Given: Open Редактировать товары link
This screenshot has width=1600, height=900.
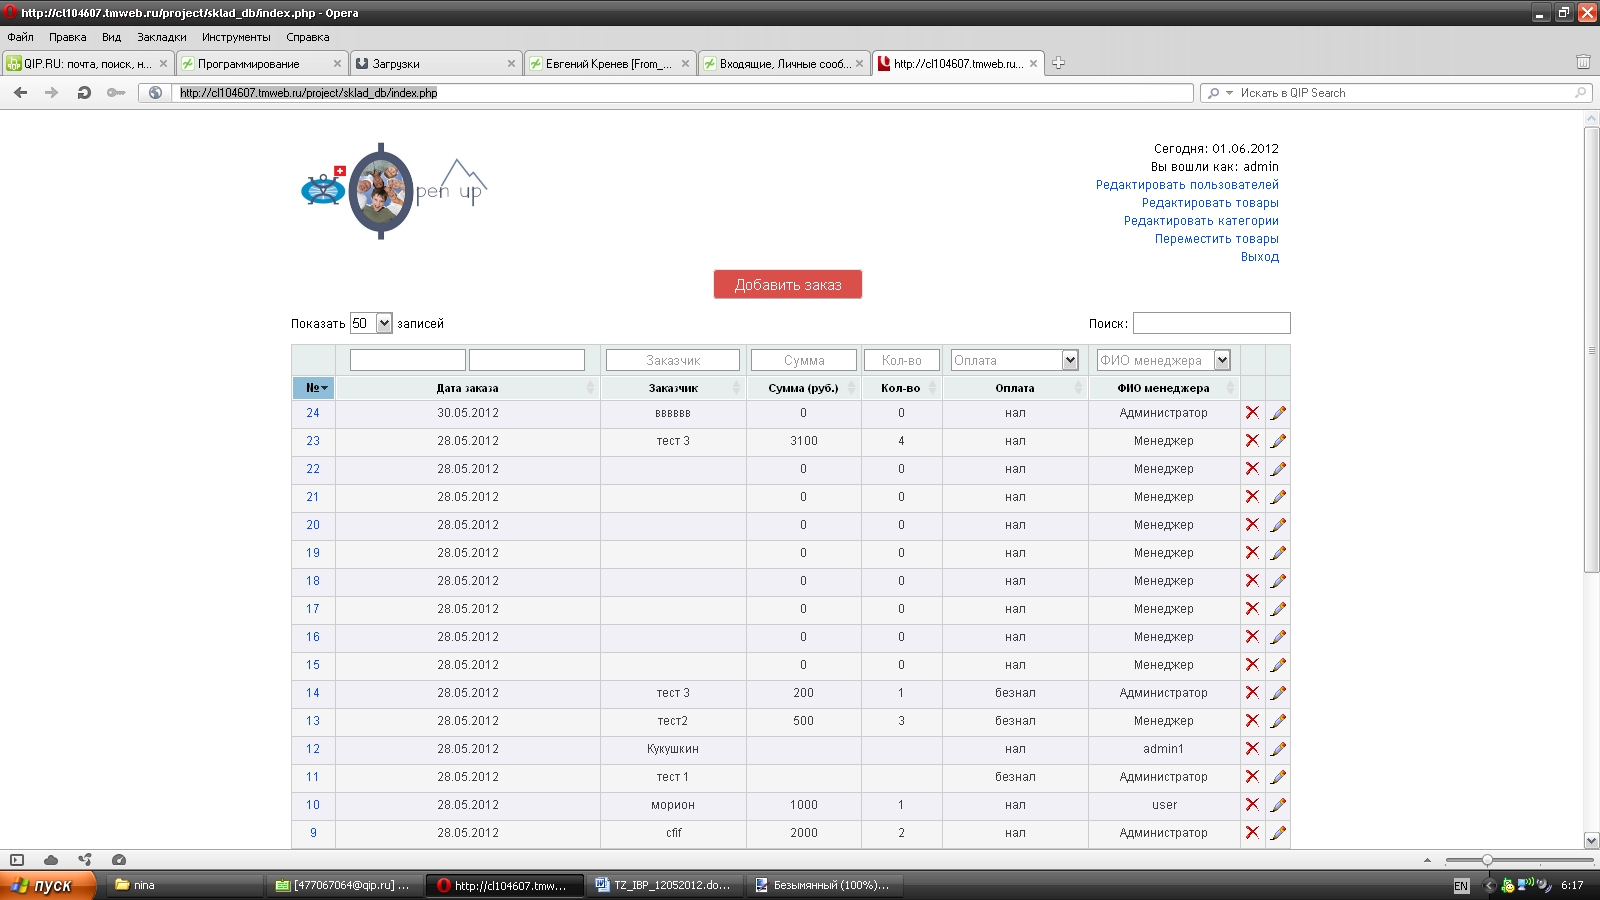Looking at the screenshot, I should 1210,203.
